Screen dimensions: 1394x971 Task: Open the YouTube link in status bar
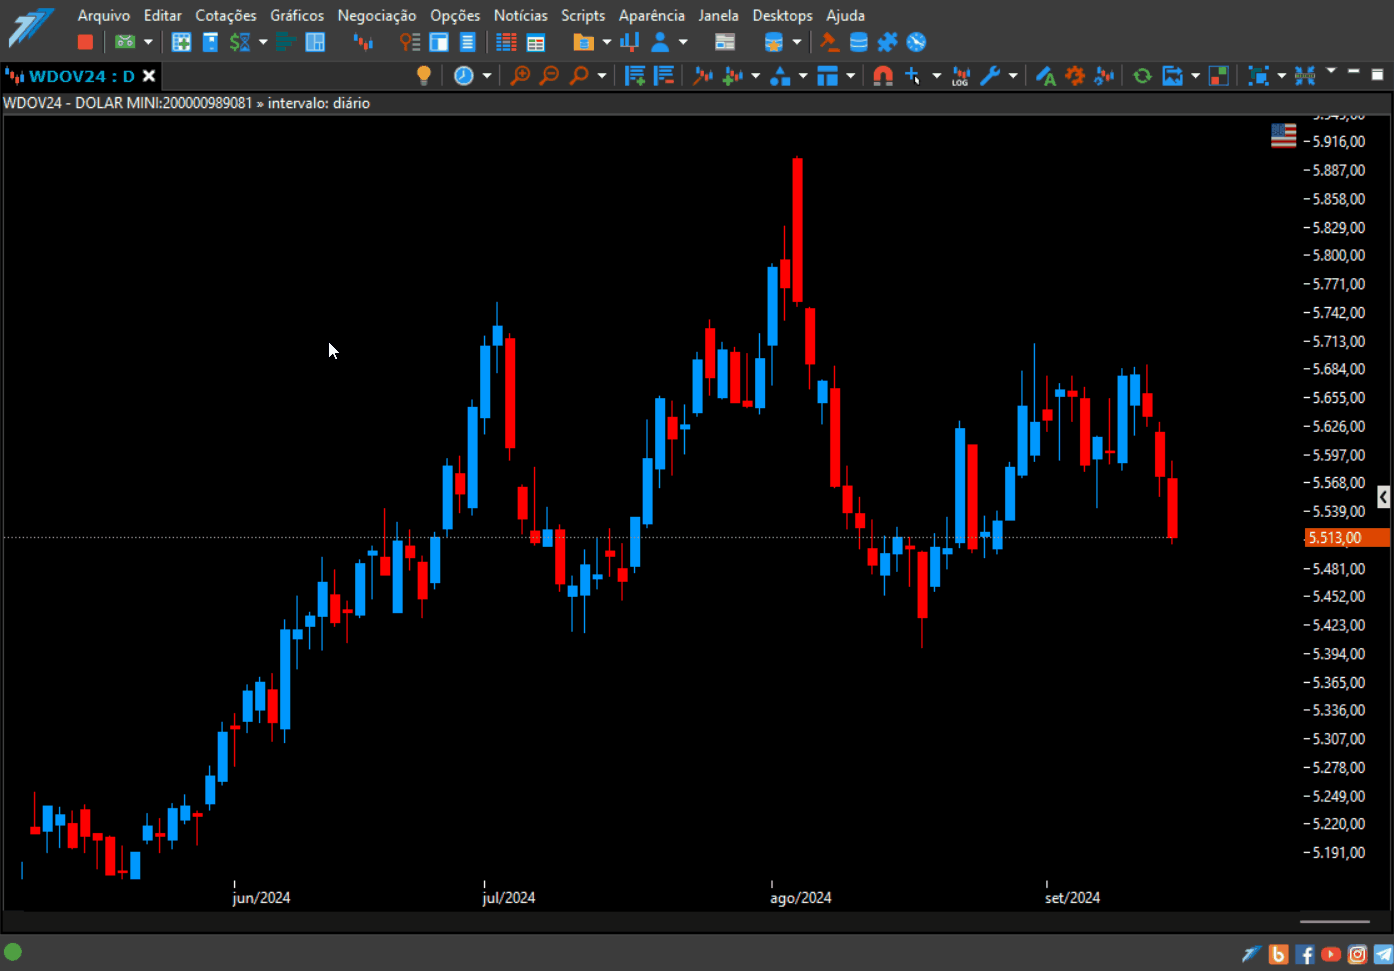[x=1331, y=954]
